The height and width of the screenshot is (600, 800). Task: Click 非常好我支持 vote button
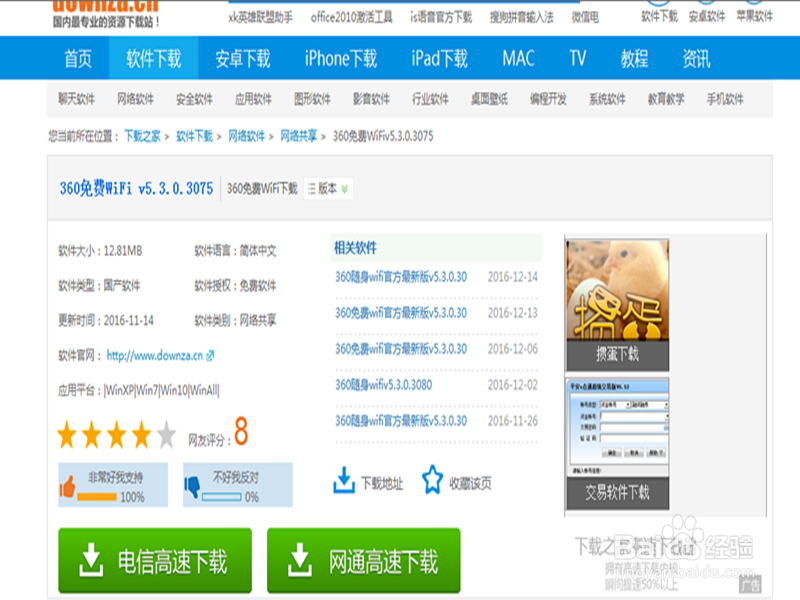pos(113,485)
